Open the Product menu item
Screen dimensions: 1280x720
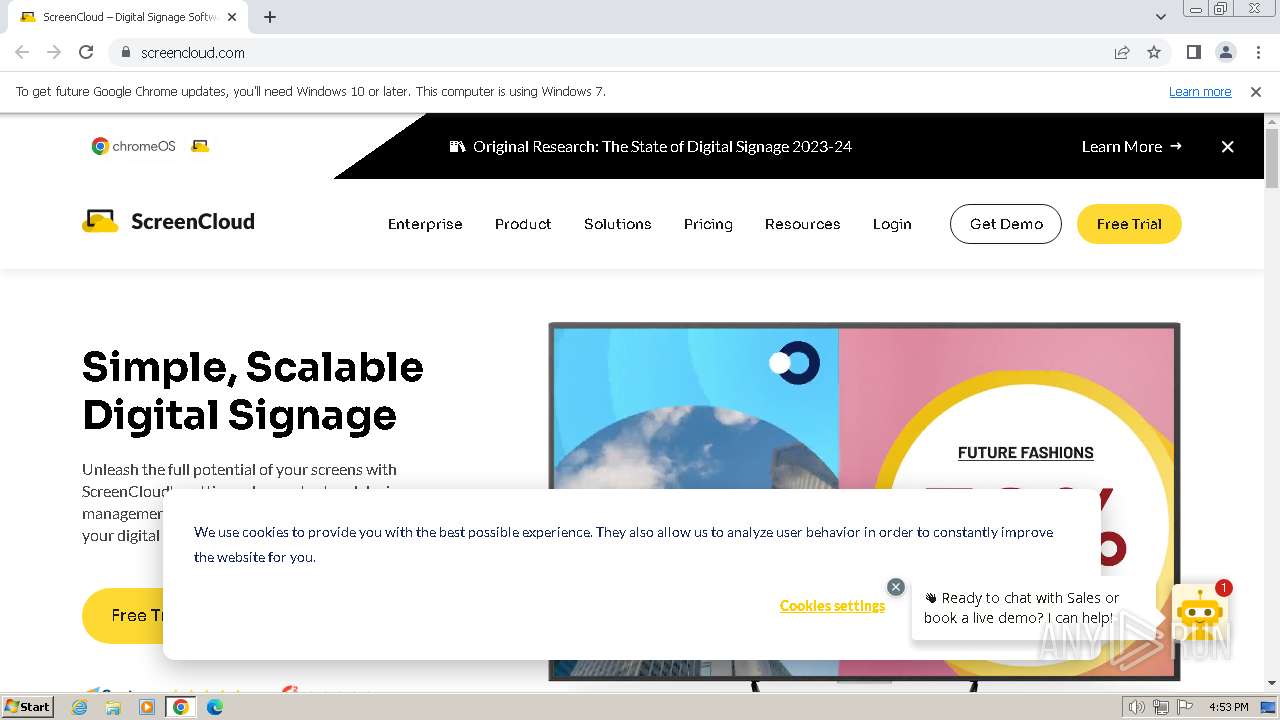[523, 224]
